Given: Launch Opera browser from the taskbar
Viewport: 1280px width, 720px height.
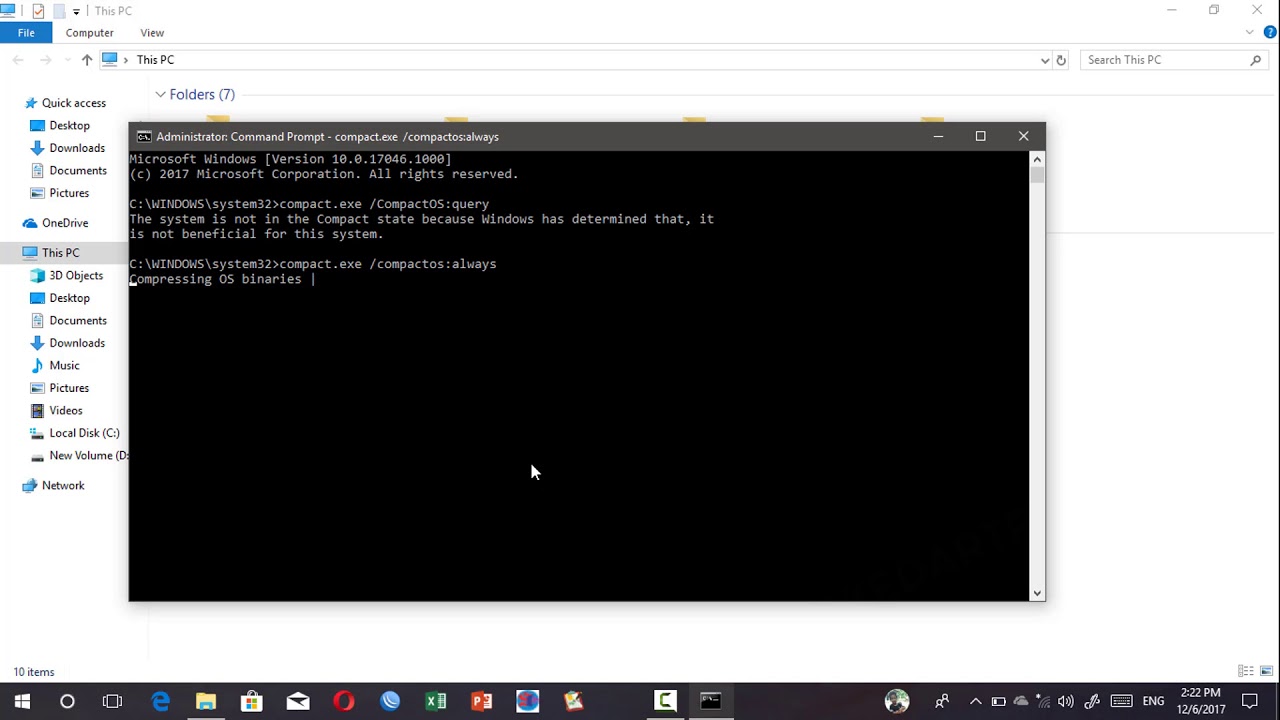Looking at the screenshot, I should [344, 701].
